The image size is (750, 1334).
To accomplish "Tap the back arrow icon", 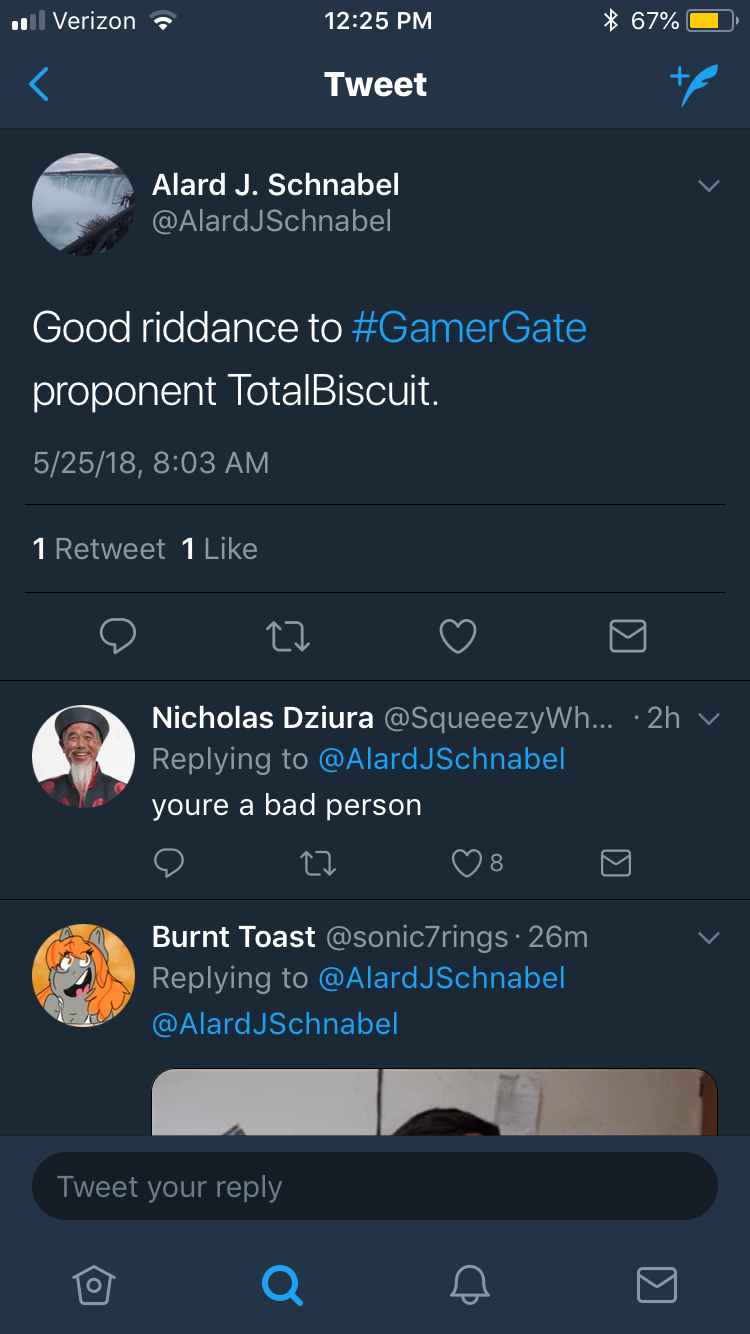I will 39,85.
